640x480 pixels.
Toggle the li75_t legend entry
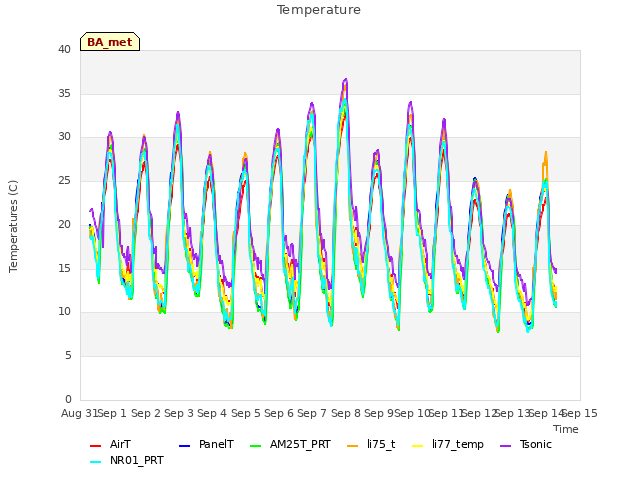(x=371, y=444)
